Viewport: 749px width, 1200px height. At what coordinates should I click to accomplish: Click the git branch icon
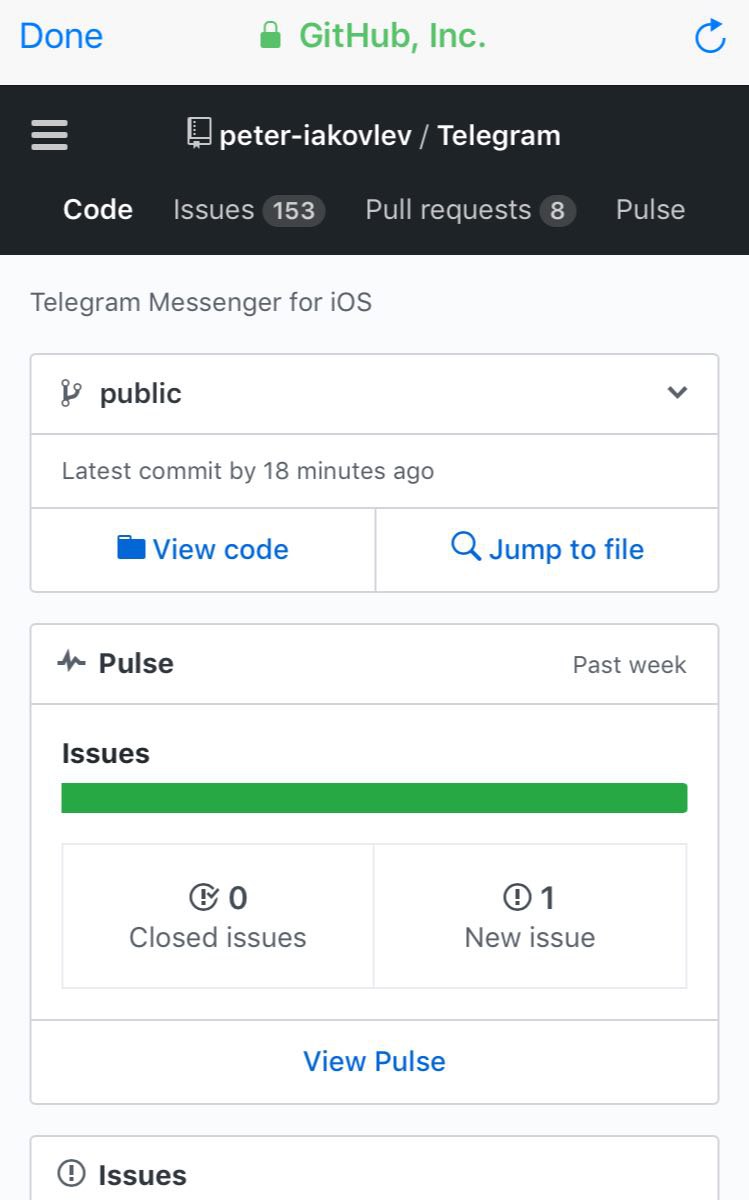click(71, 393)
